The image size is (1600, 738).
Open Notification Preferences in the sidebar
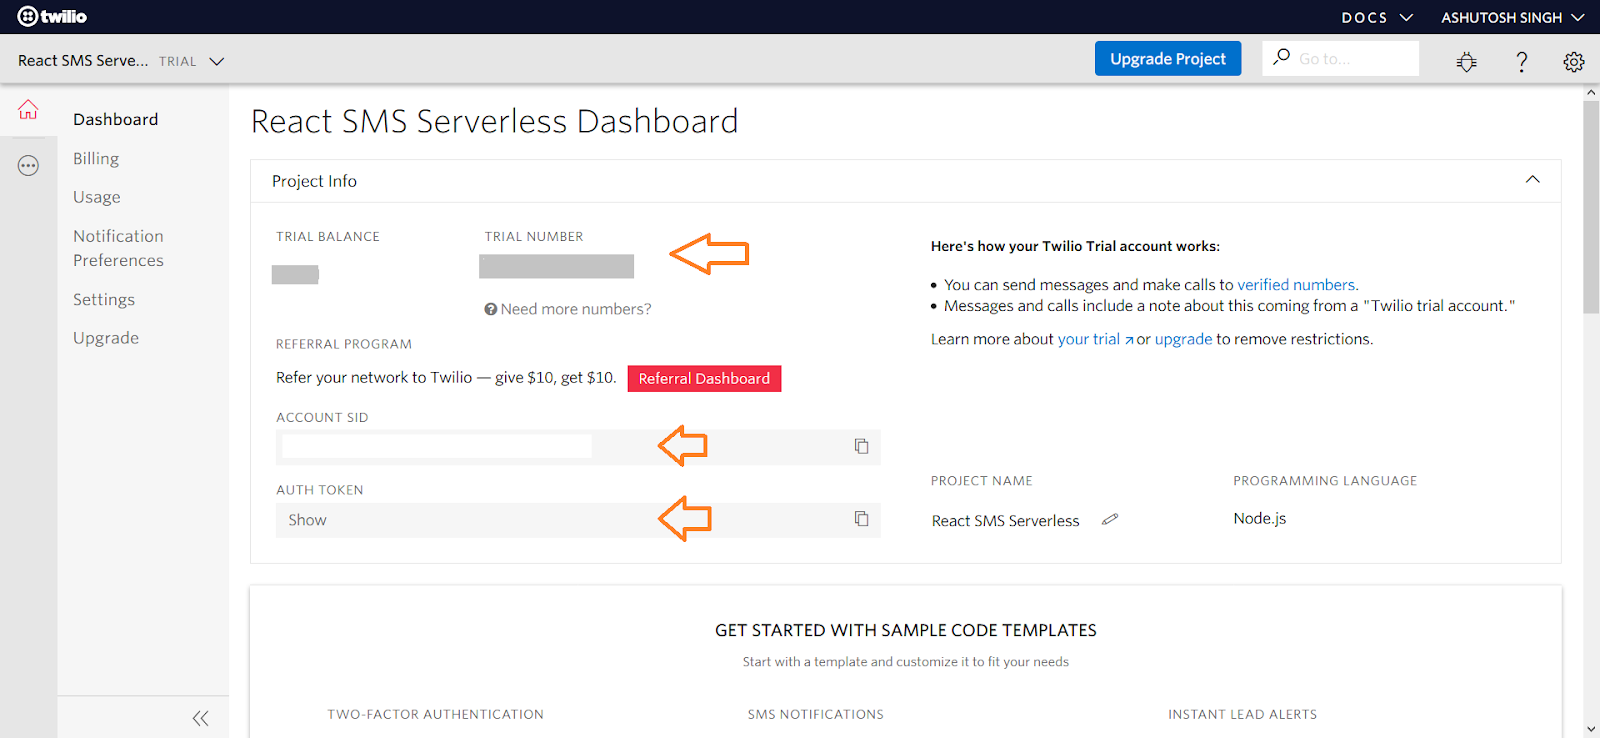[118, 248]
